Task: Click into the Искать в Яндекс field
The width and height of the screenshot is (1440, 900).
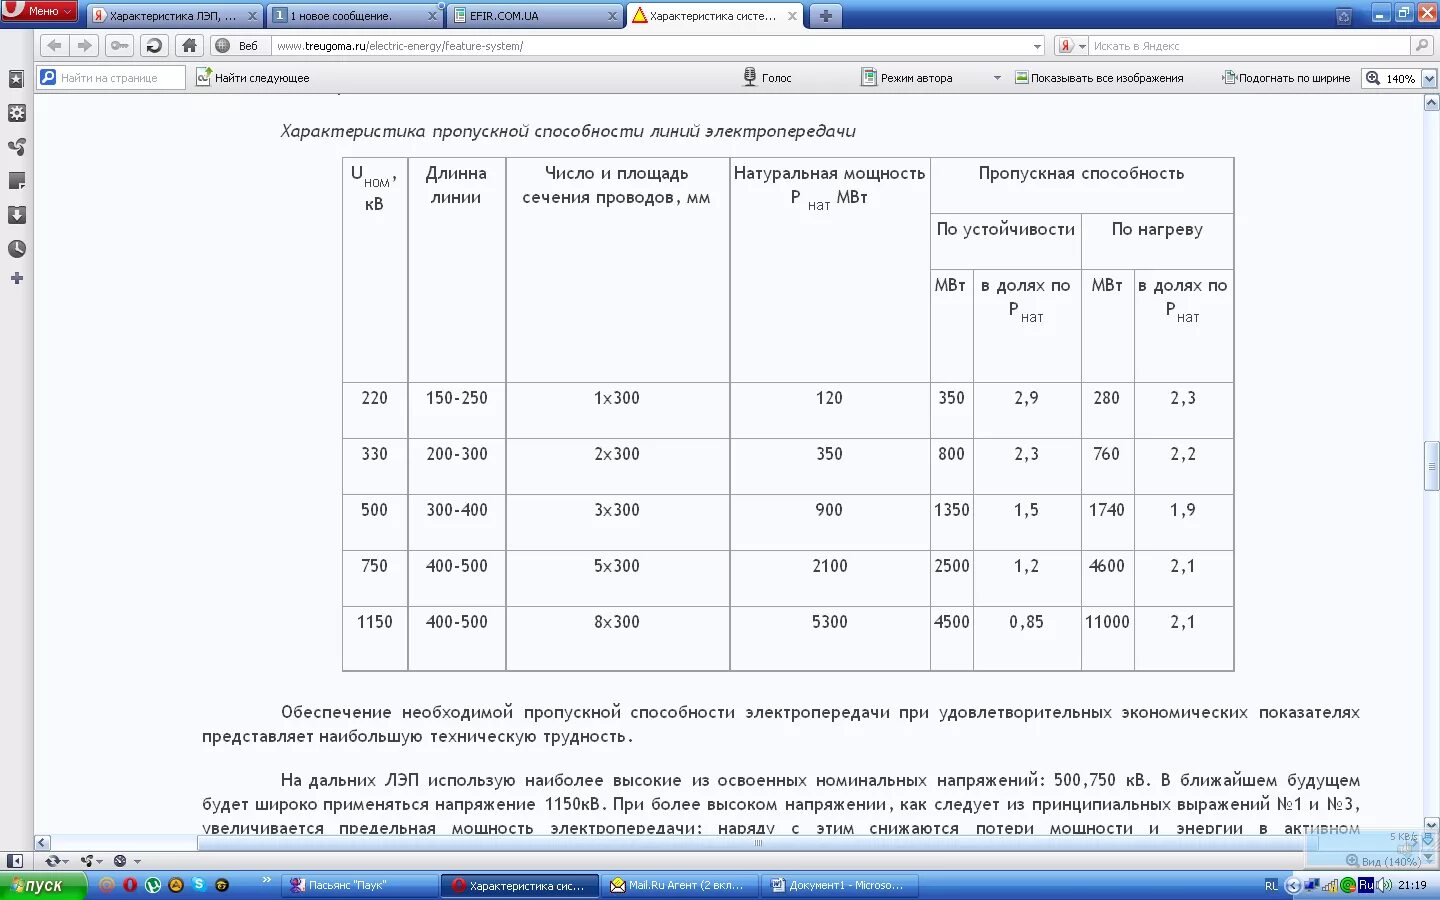Action: 1248,46
